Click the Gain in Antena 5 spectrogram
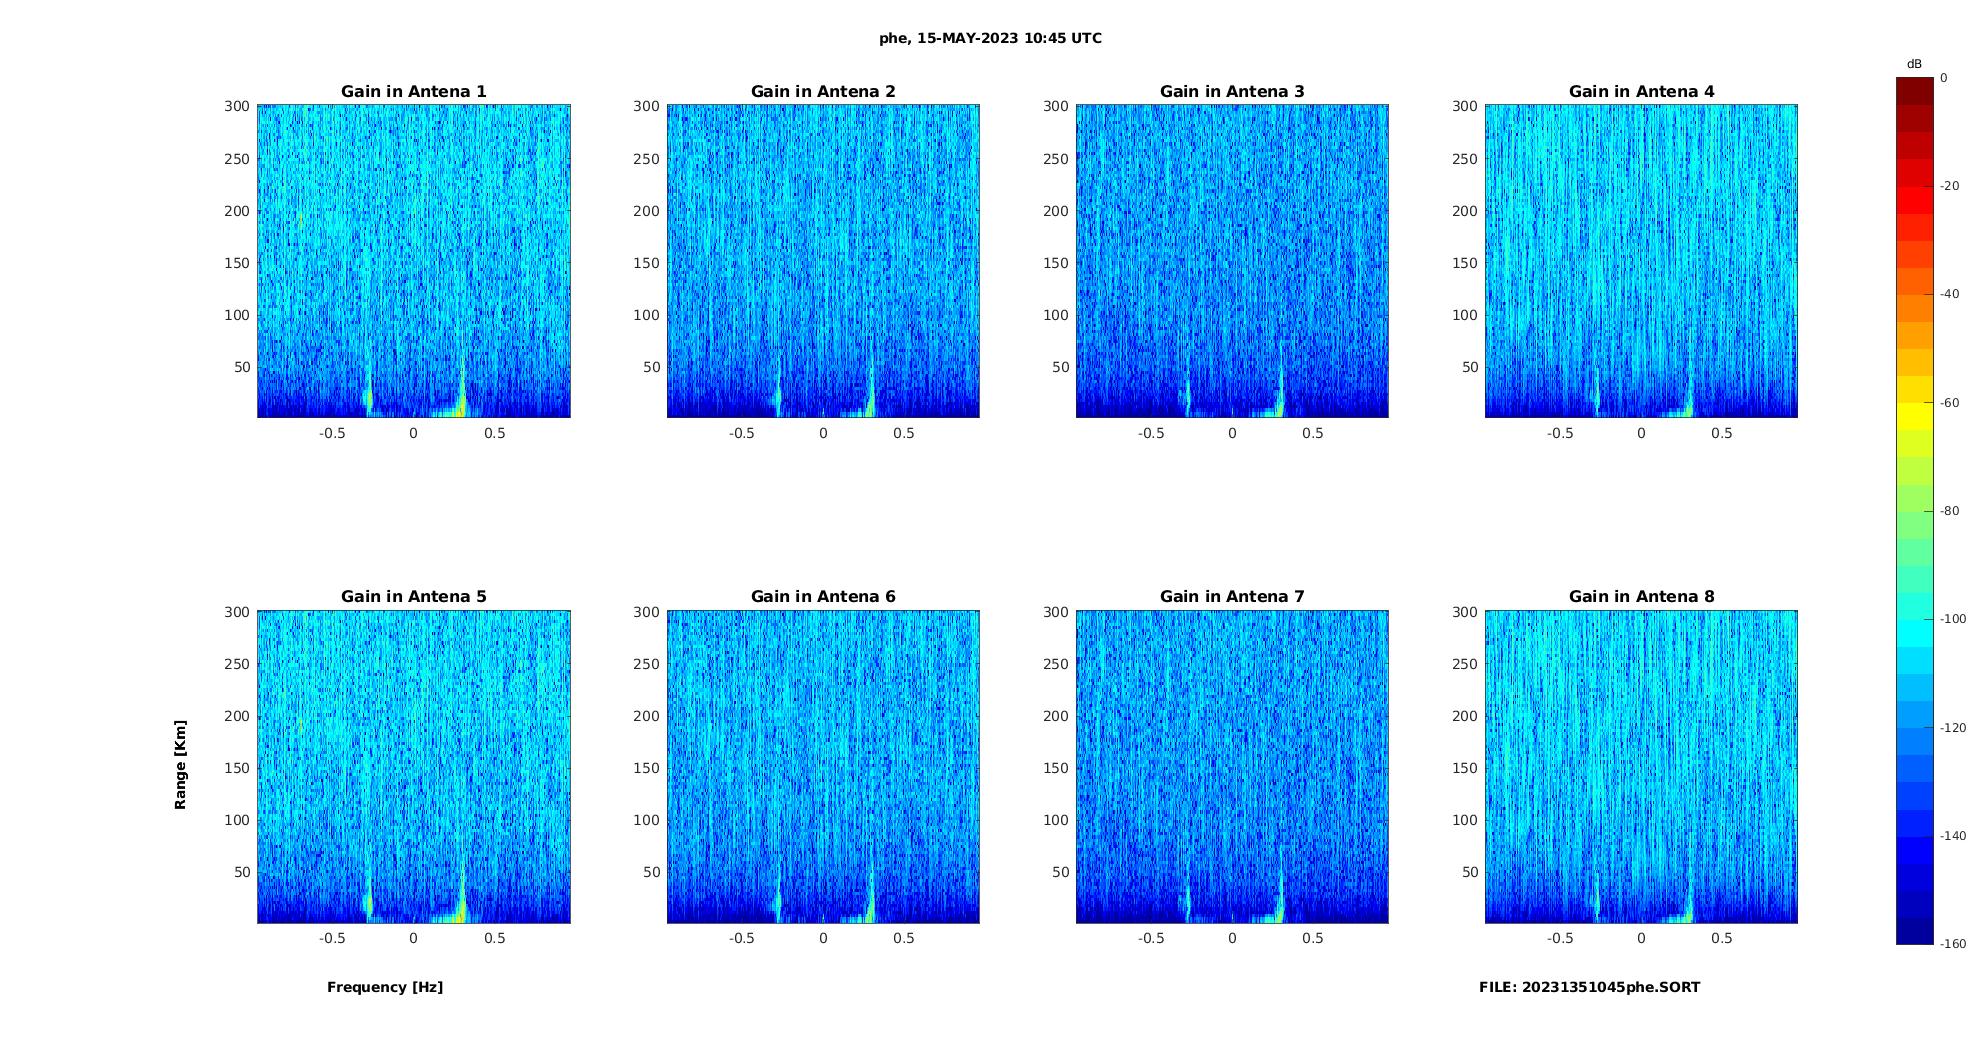The image size is (1986, 1063). coord(414,766)
